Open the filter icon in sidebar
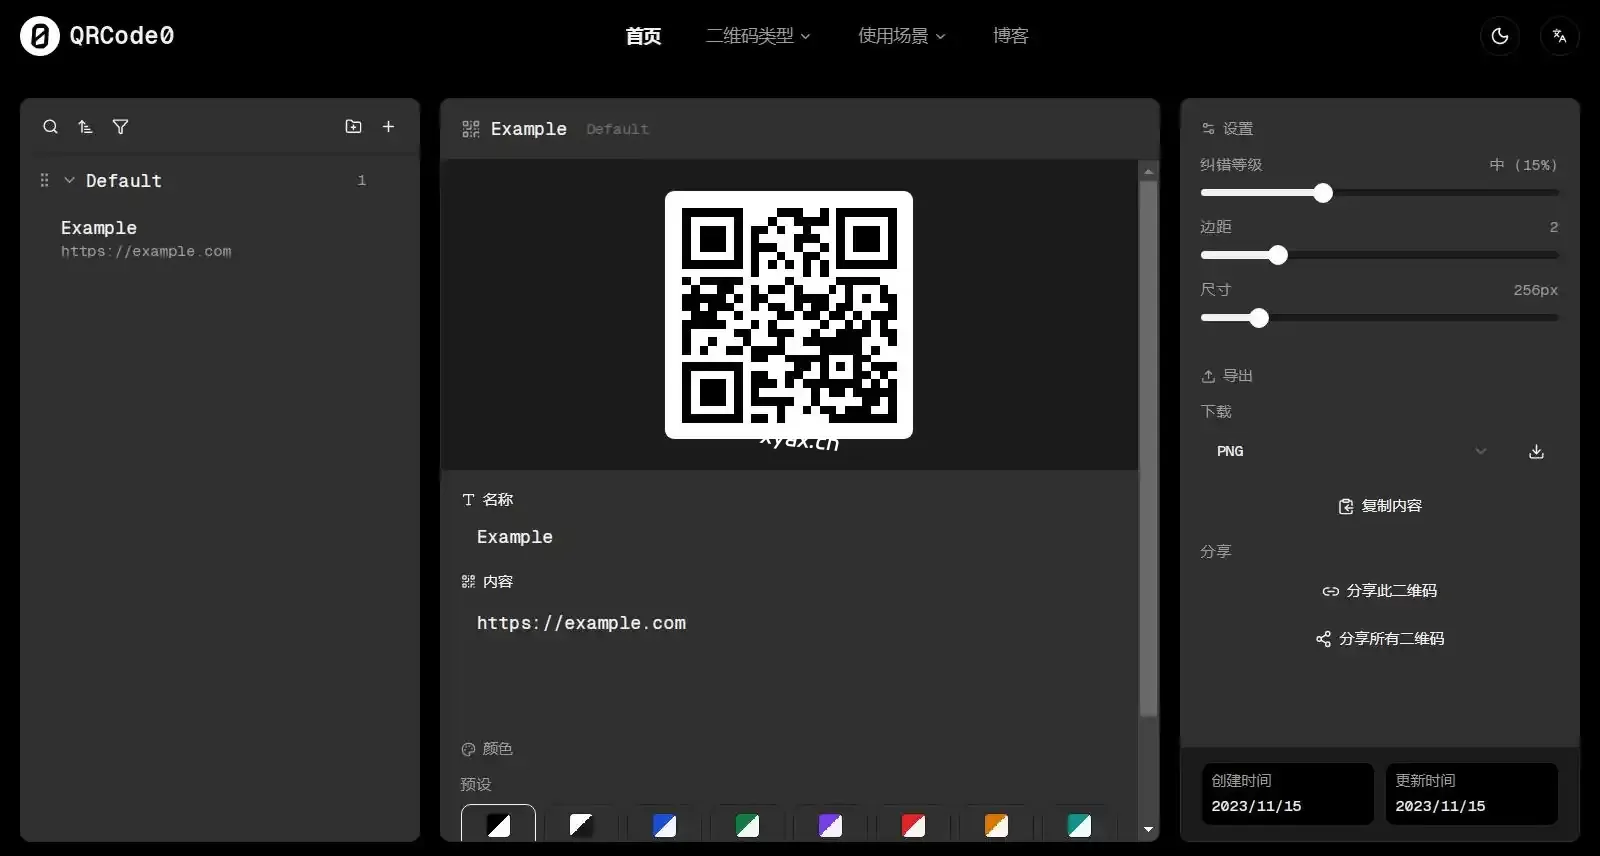 pos(120,127)
